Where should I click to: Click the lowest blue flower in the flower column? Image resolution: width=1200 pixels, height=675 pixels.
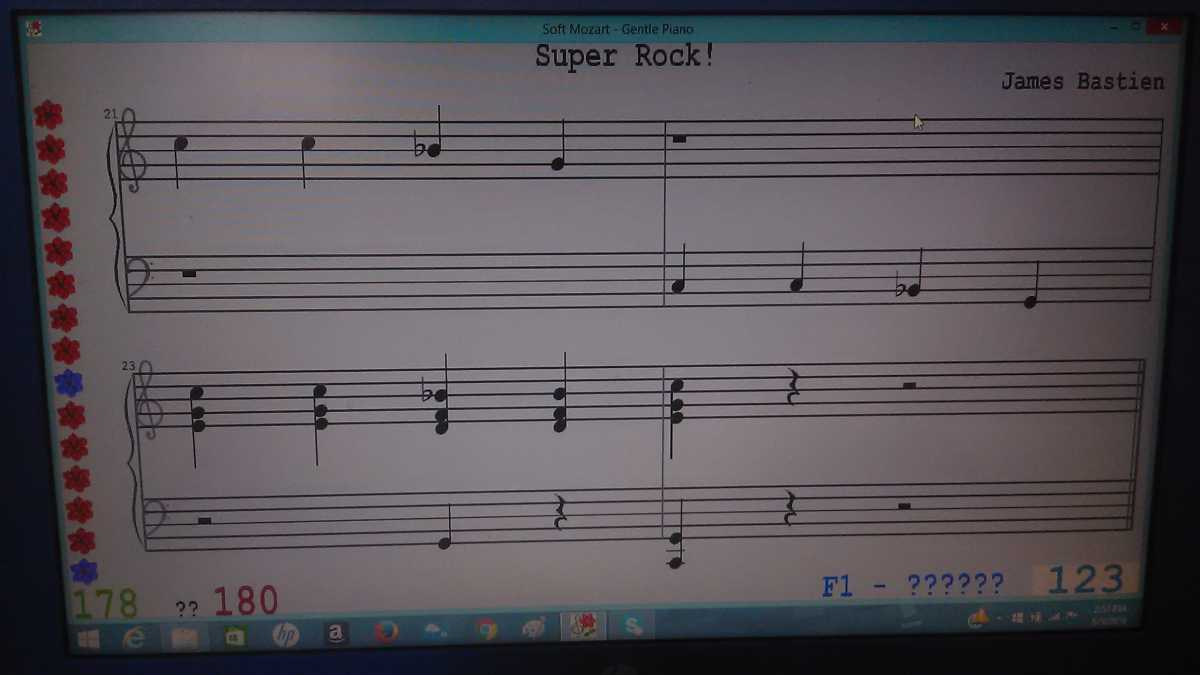pos(84,571)
